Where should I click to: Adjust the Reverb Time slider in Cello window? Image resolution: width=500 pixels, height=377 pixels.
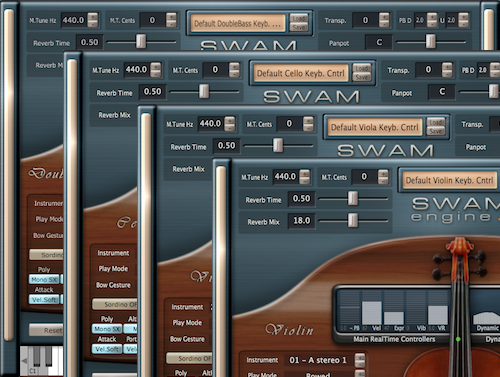coord(204,91)
